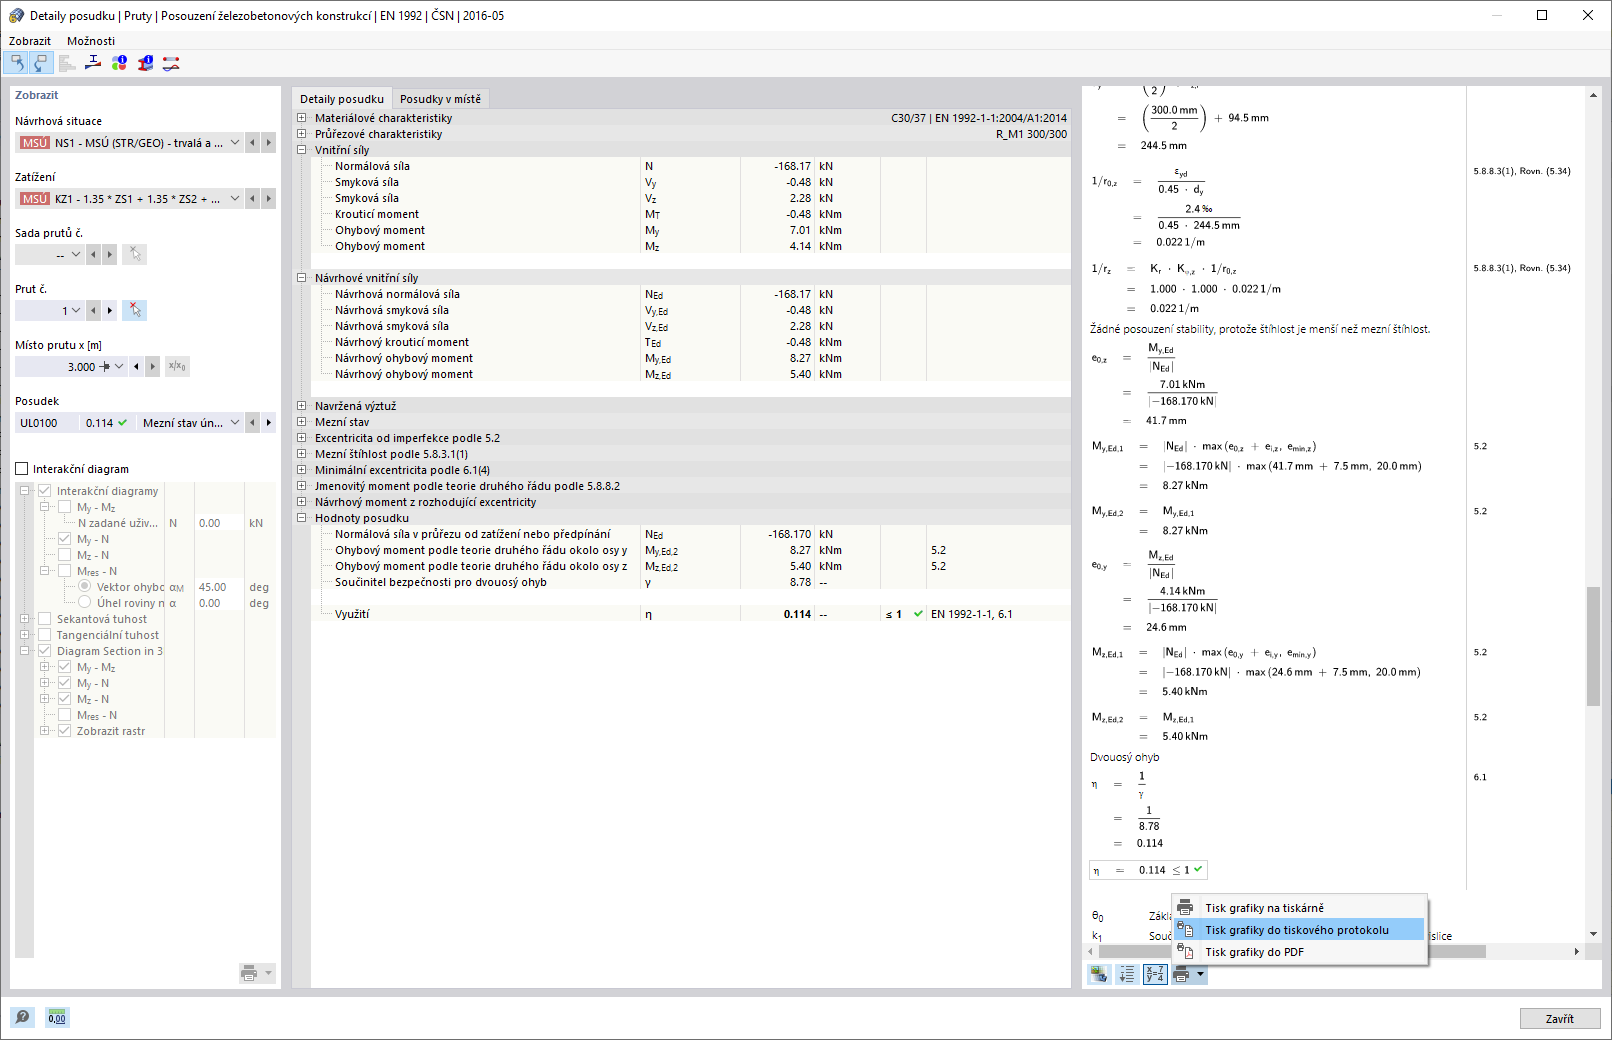
Task: Collapse the Vnitřní síly section
Action: (301, 150)
